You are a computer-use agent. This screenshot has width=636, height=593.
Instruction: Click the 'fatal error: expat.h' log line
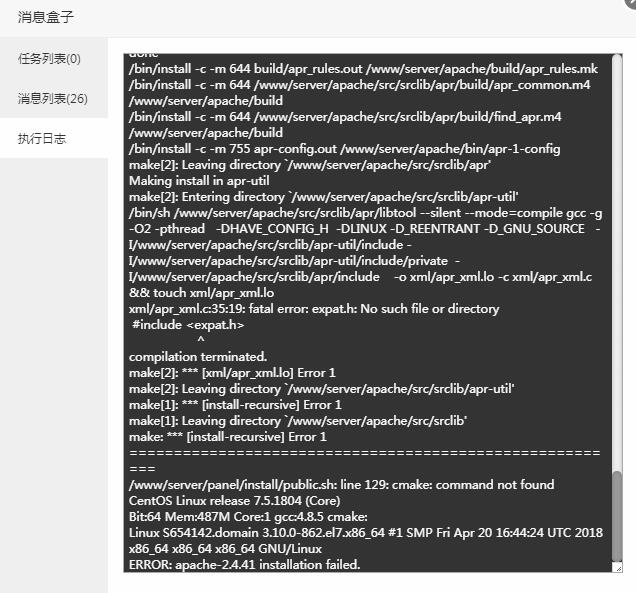314,309
